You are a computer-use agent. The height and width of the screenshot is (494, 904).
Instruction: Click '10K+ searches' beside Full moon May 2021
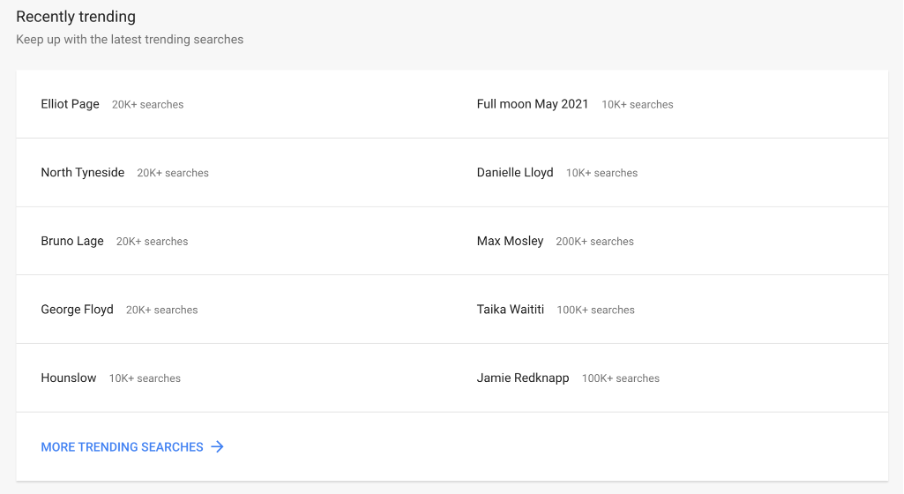pos(637,105)
